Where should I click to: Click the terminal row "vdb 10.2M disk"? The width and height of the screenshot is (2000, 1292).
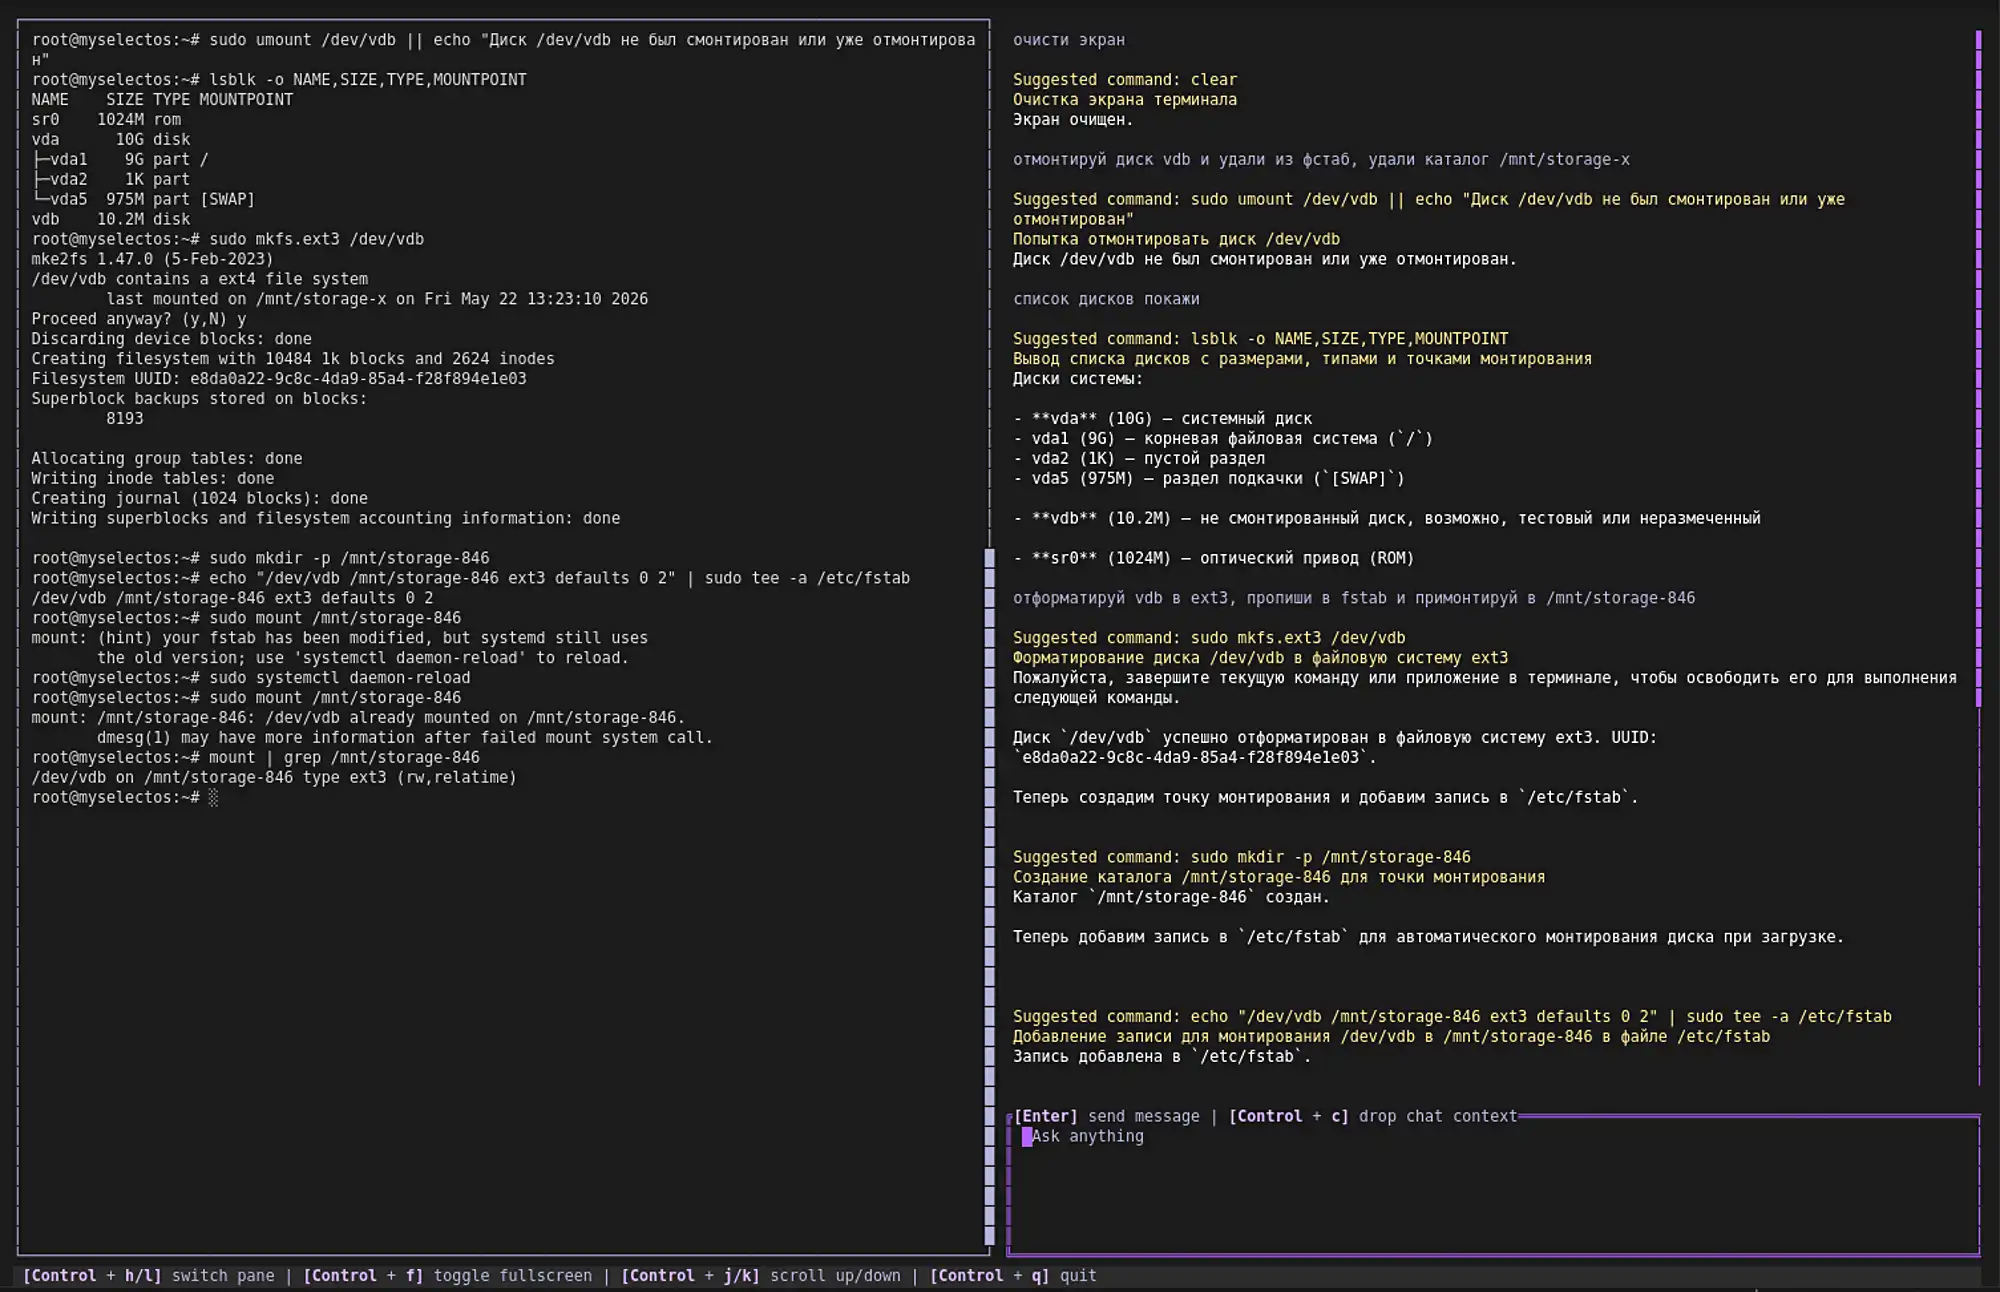pyautogui.click(x=110, y=219)
